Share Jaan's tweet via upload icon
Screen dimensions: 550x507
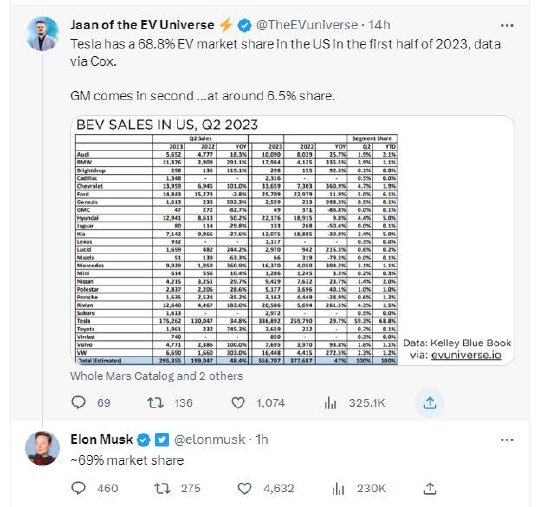click(x=430, y=403)
